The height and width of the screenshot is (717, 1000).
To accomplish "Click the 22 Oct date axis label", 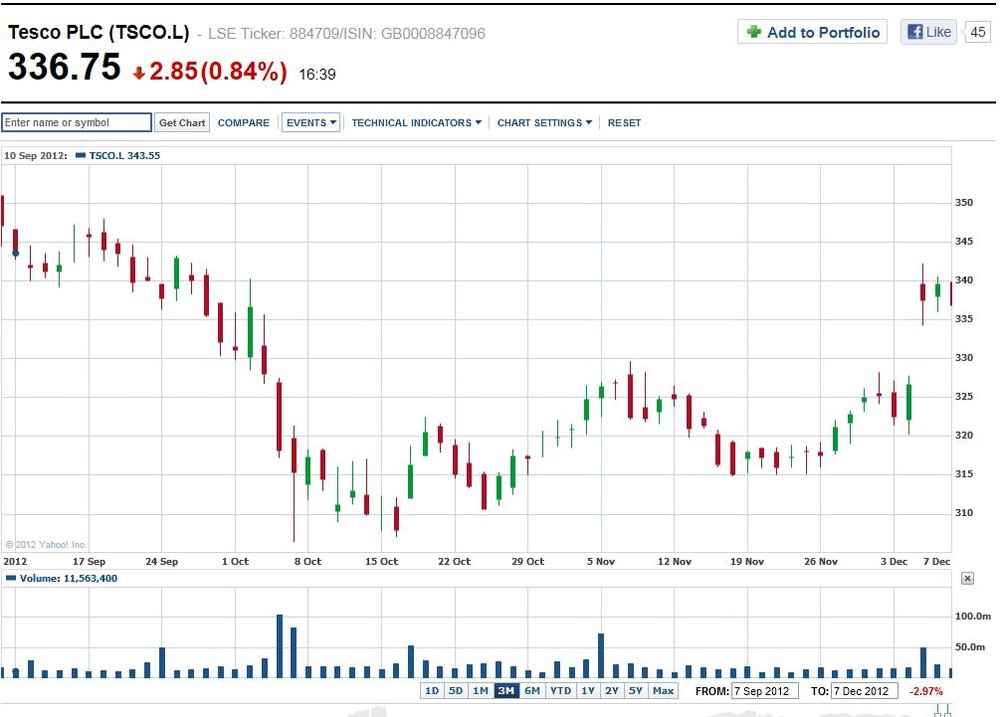I will tap(454, 561).
